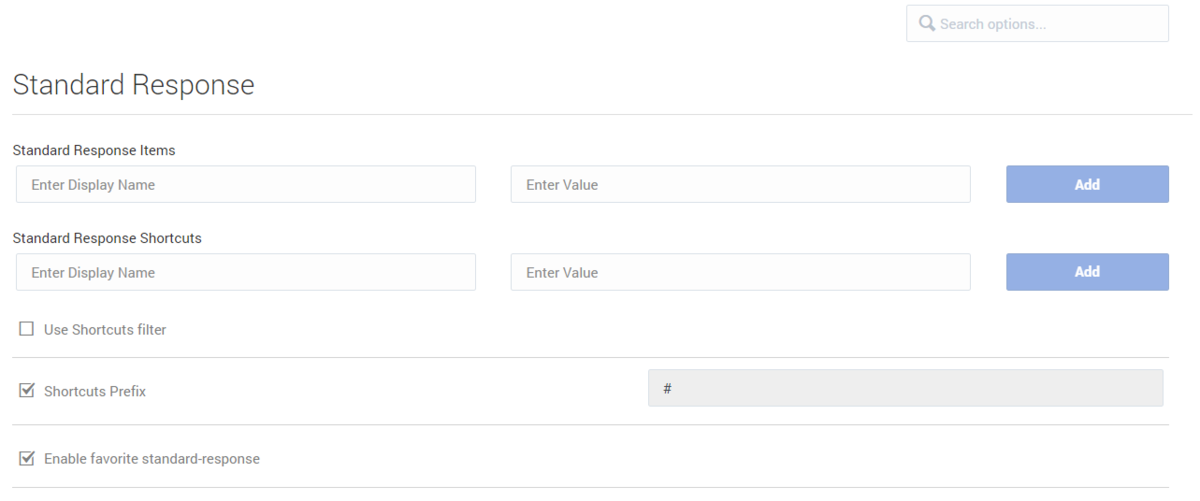1200x501 pixels.
Task: Click the divider line below the heading
Action: [600, 114]
